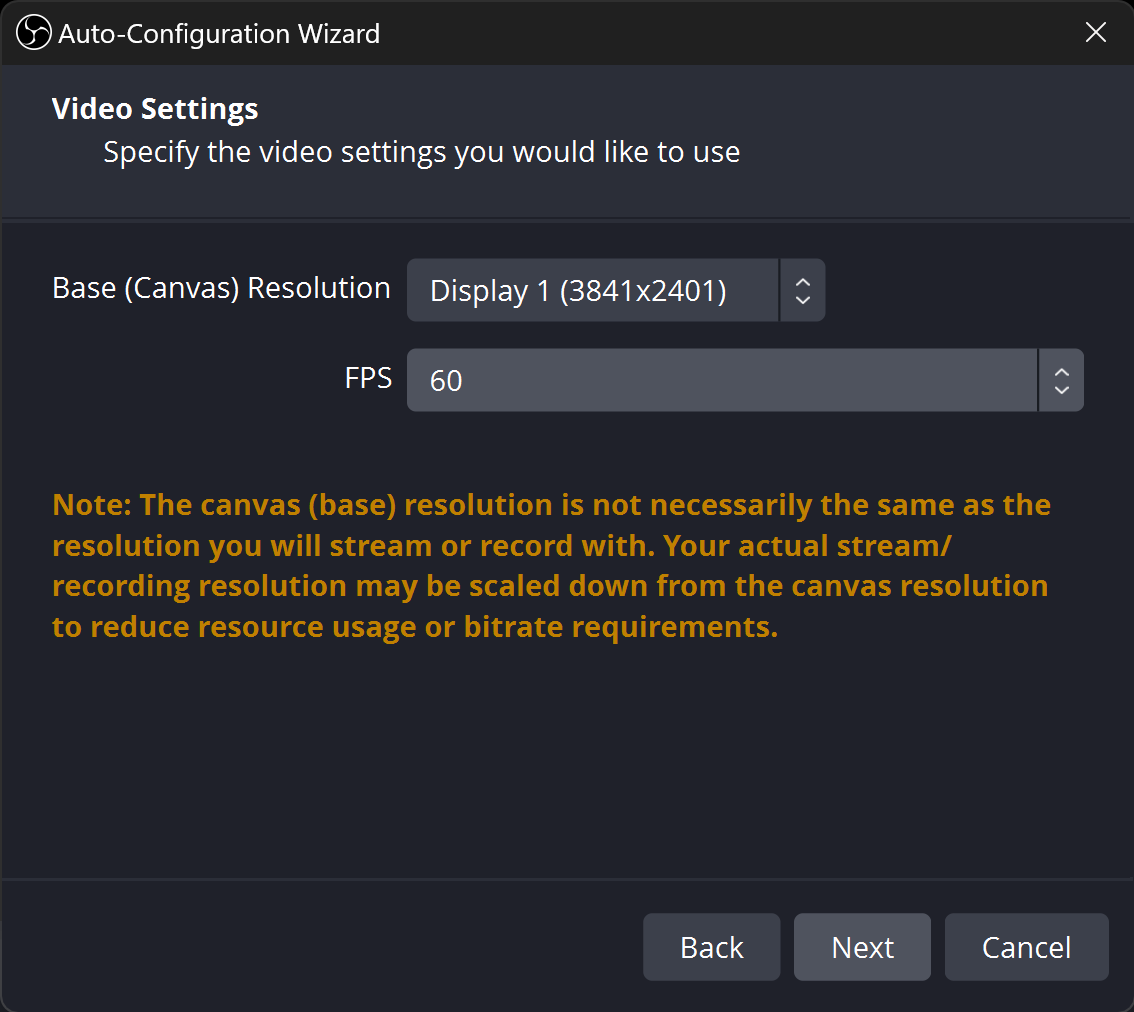Click the "Auto-Configuration Wizard" window title text
This screenshot has height=1012, width=1134.
[219, 34]
